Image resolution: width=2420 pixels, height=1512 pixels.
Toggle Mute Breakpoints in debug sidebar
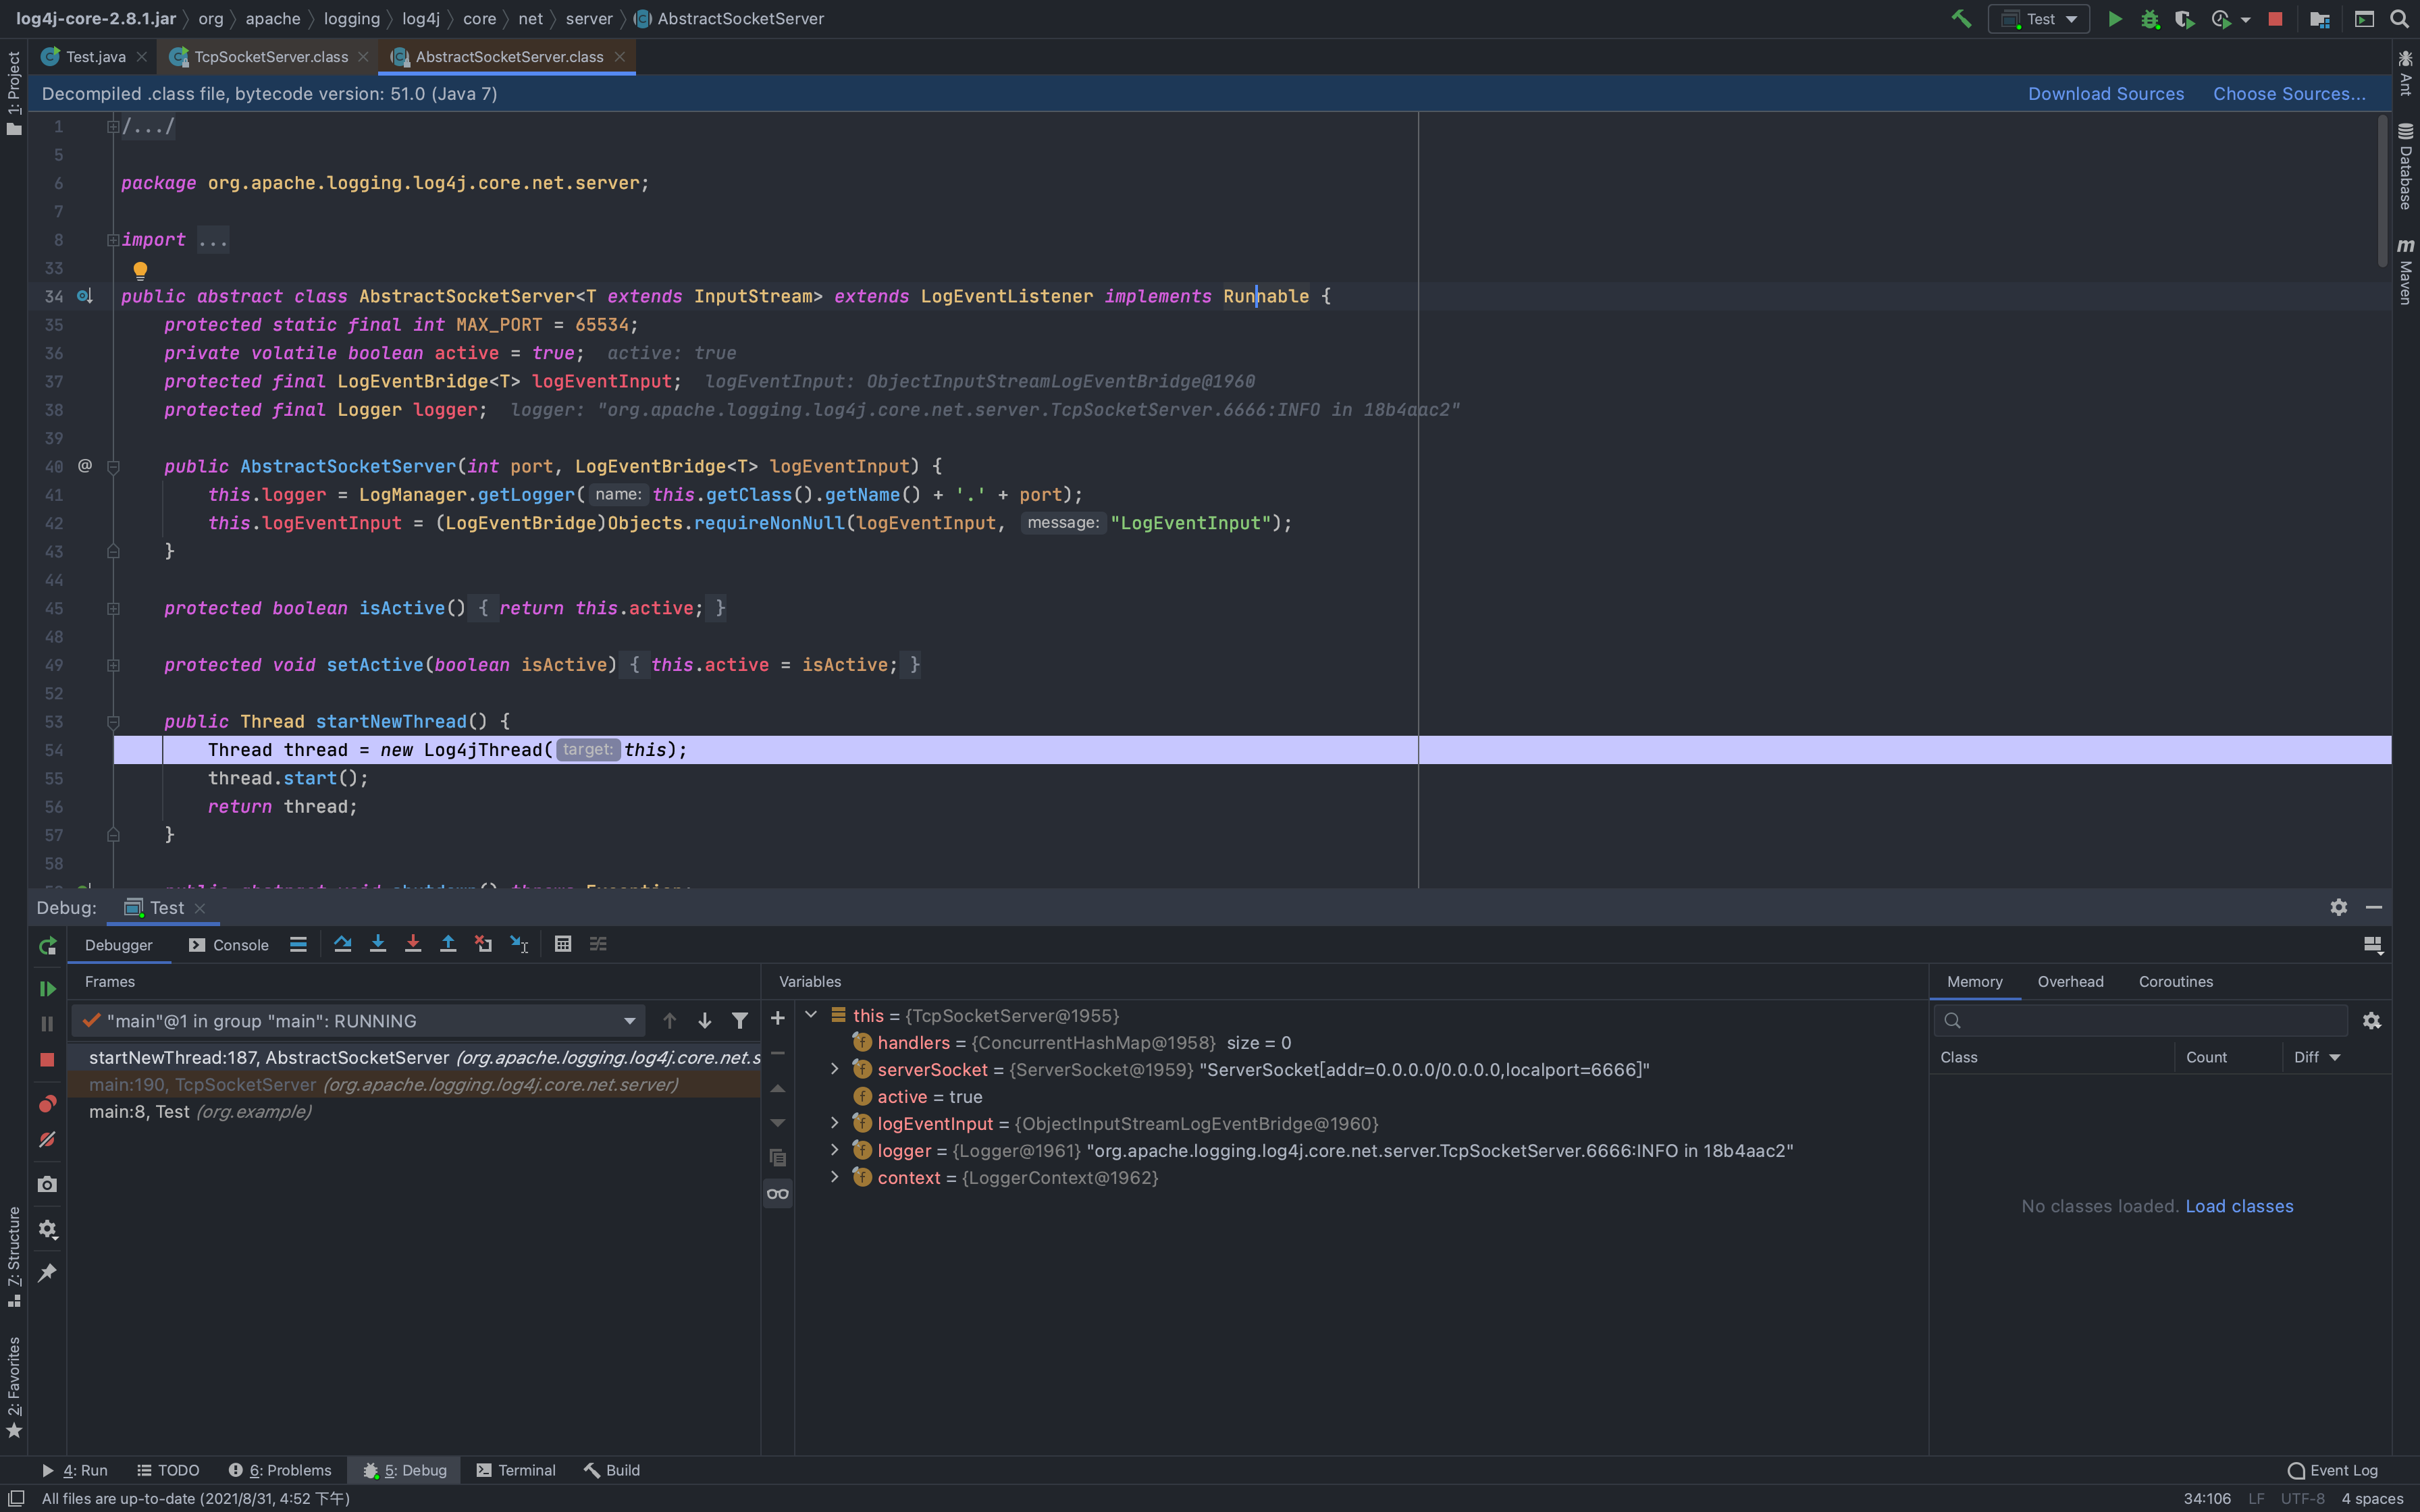pos(47,1140)
